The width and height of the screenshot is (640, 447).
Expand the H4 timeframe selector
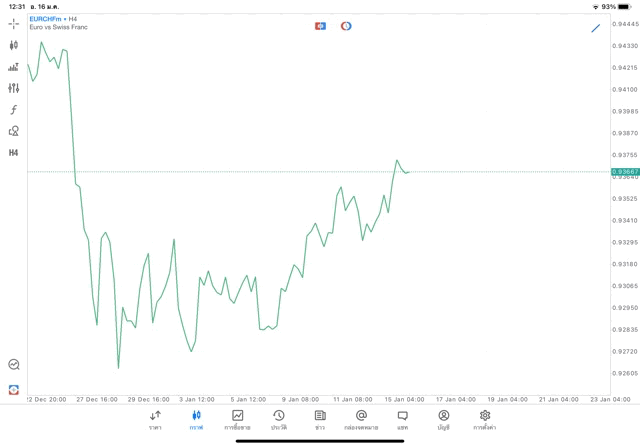[14, 153]
